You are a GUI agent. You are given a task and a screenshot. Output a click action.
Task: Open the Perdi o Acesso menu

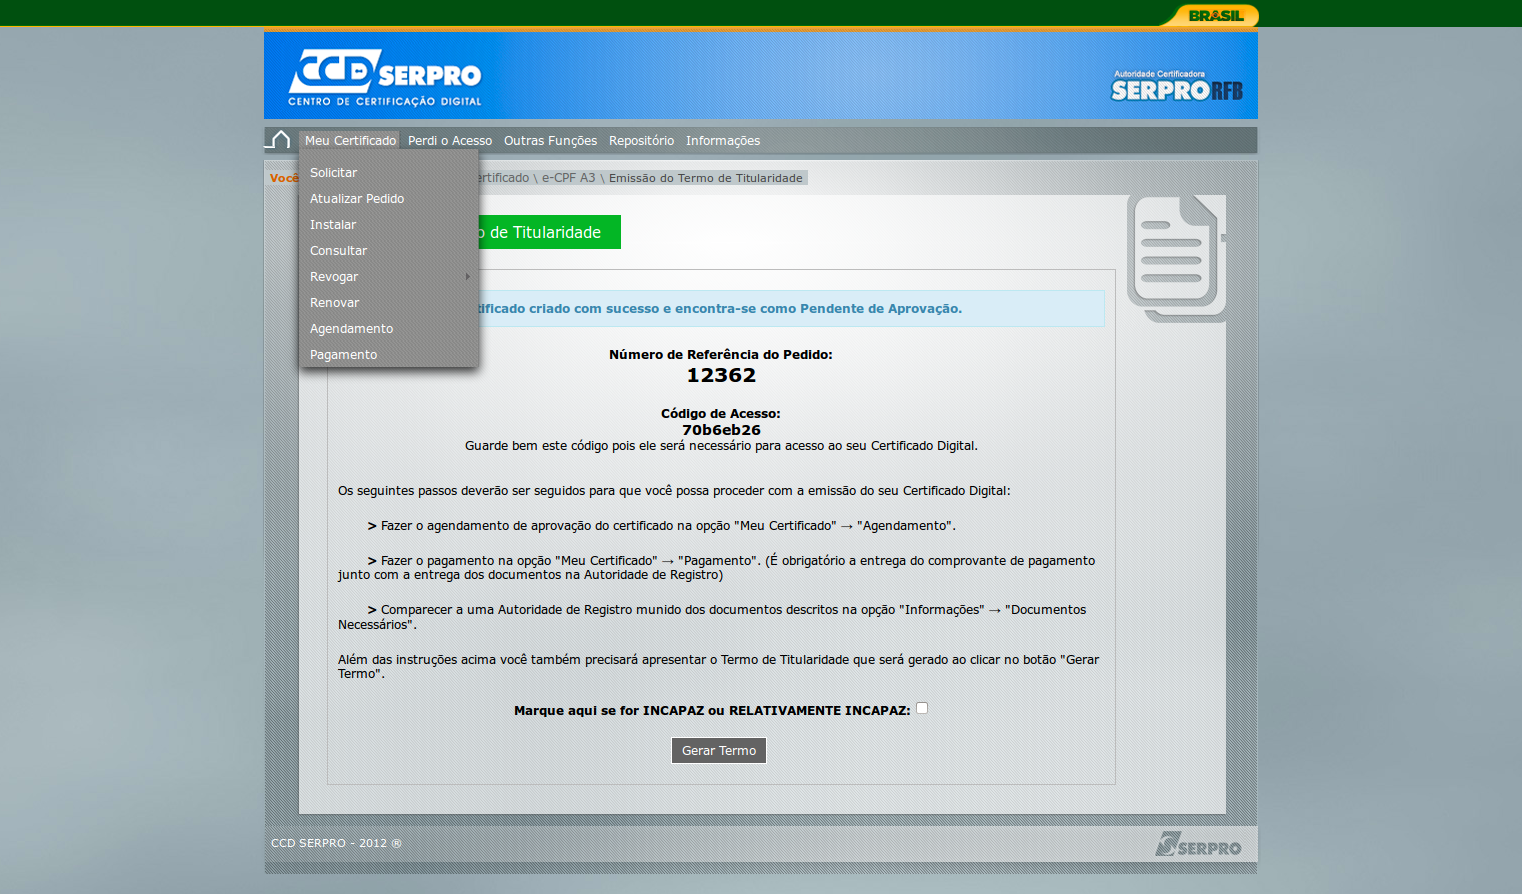coord(449,141)
